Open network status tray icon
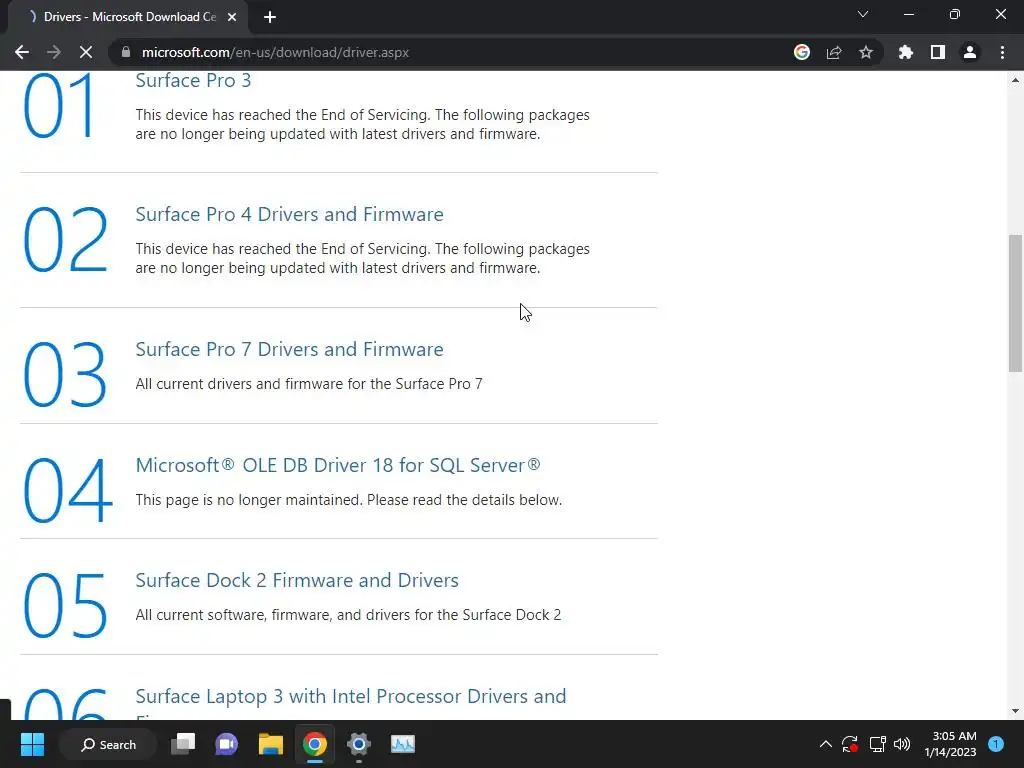Screen dimensions: 1024x768 click(x=877, y=744)
